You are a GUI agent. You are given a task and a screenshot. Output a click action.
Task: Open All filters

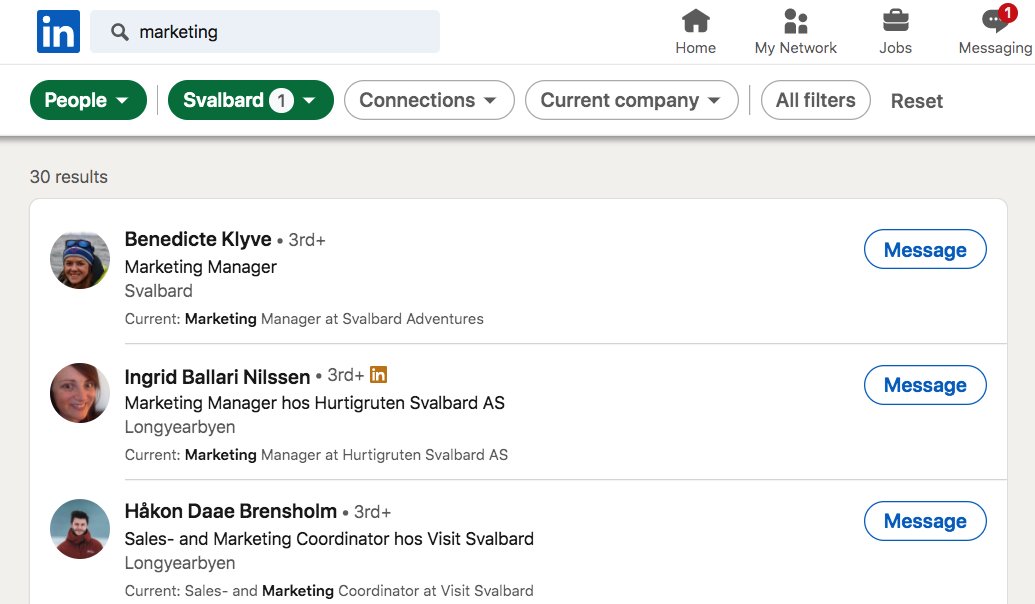[x=815, y=100]
